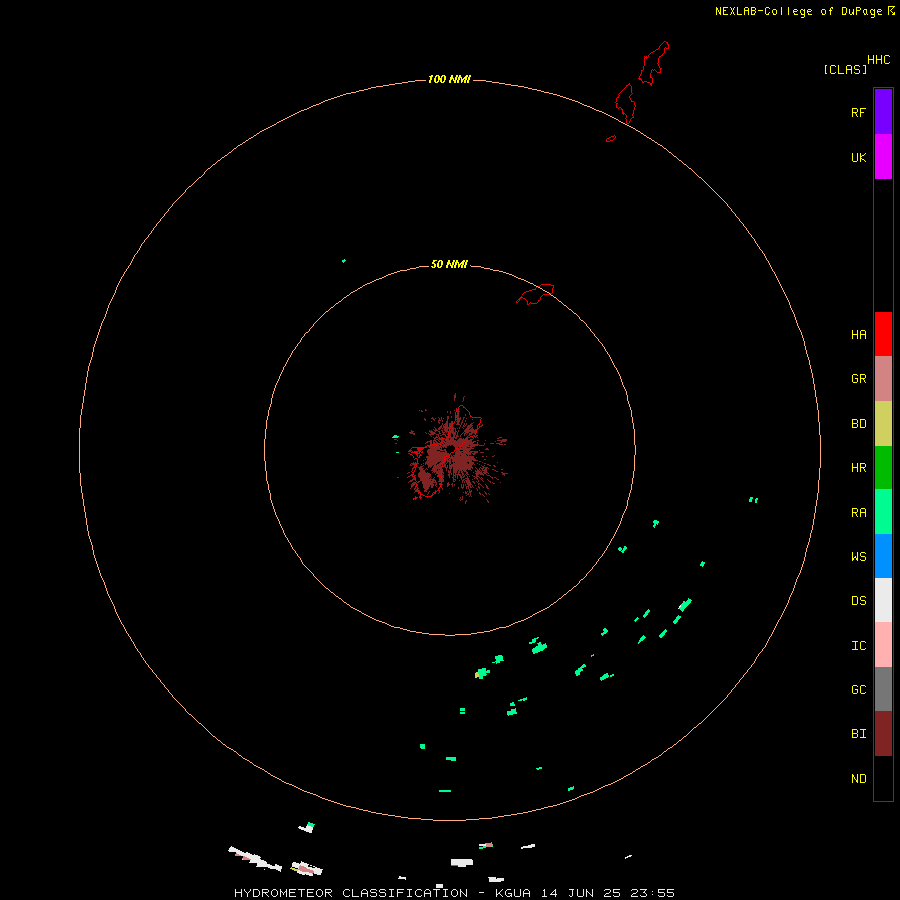Click the 23:55 timestamp
The height and width of the screenshot is (900, 900).
(x=652, y=893)
